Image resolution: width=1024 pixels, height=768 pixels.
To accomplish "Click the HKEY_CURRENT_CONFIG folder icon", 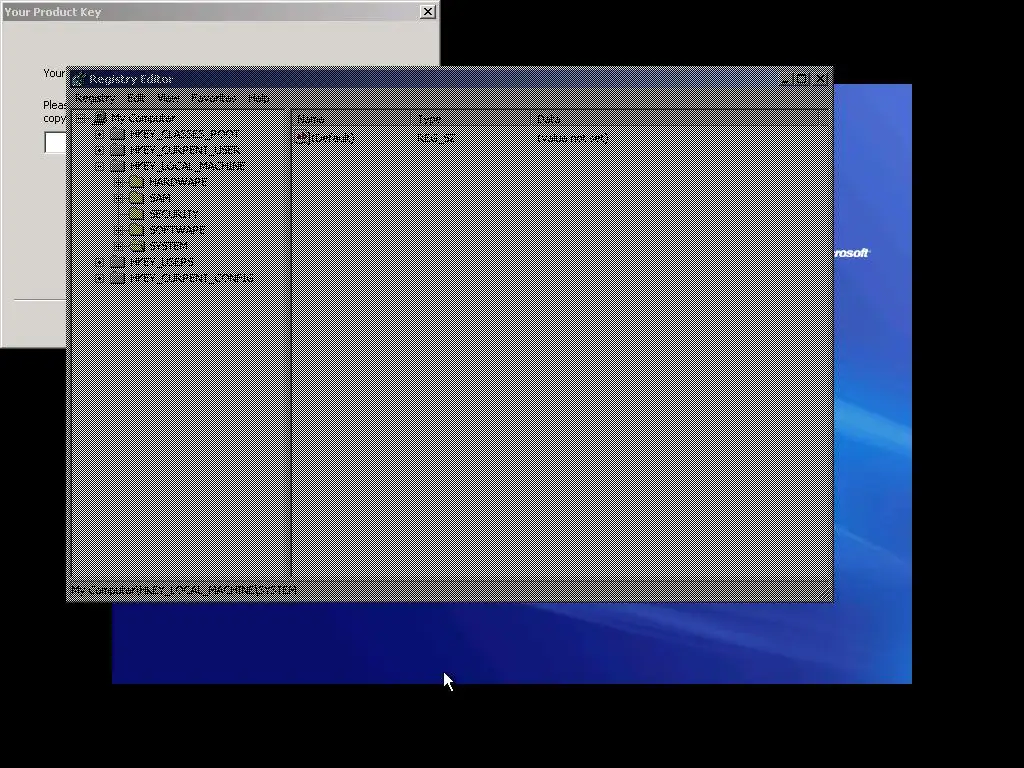I will 118,278.
